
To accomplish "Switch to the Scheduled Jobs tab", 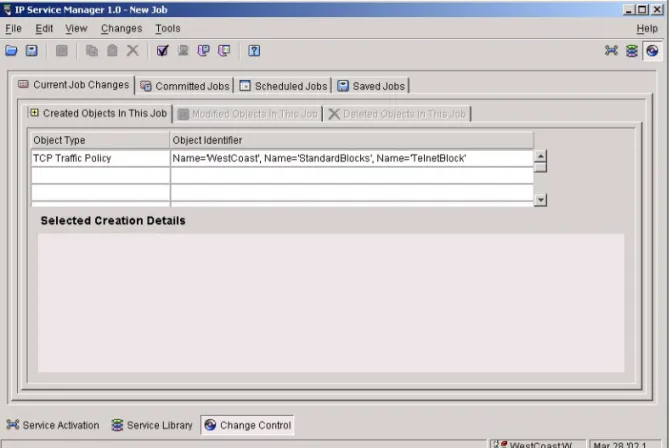I will [283, 86].
